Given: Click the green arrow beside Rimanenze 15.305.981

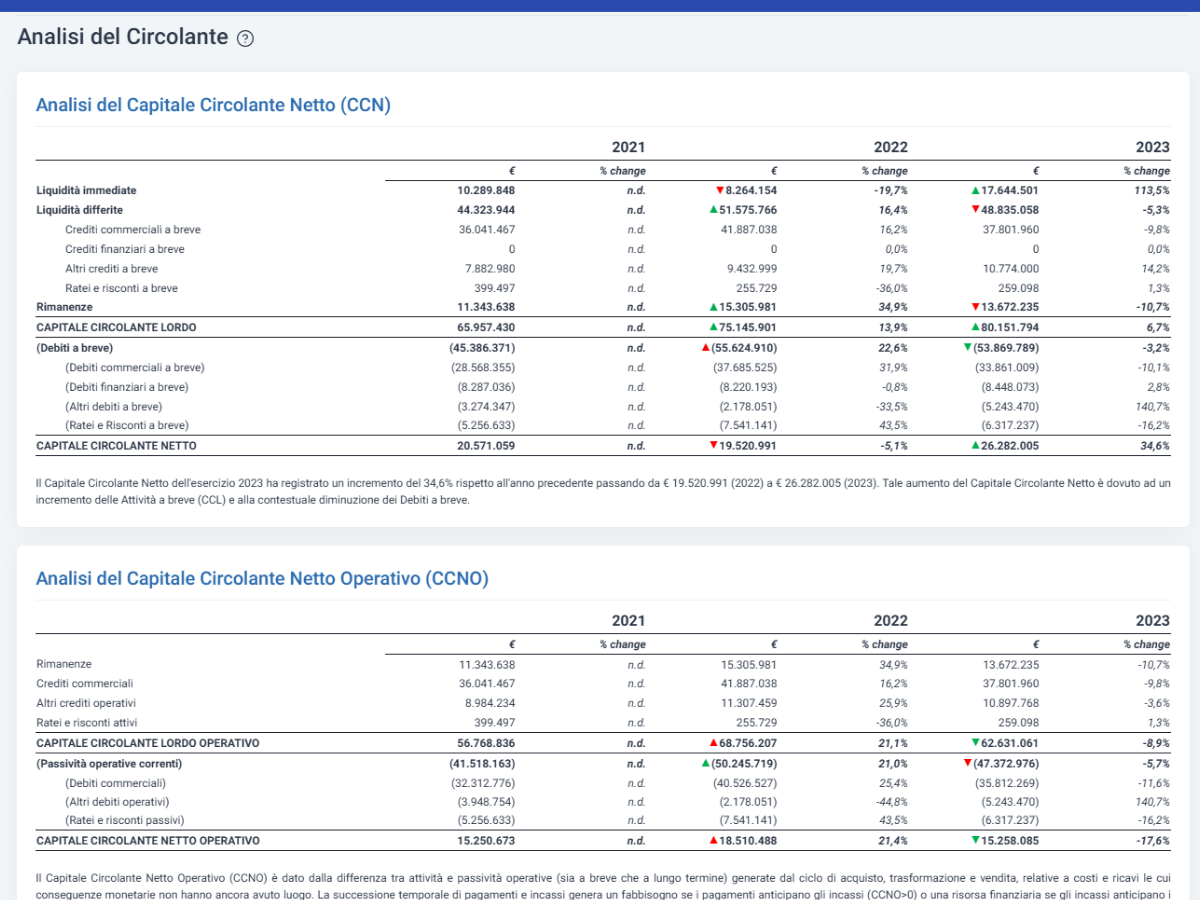Looking at the screenshot, I should coord(713,307).
